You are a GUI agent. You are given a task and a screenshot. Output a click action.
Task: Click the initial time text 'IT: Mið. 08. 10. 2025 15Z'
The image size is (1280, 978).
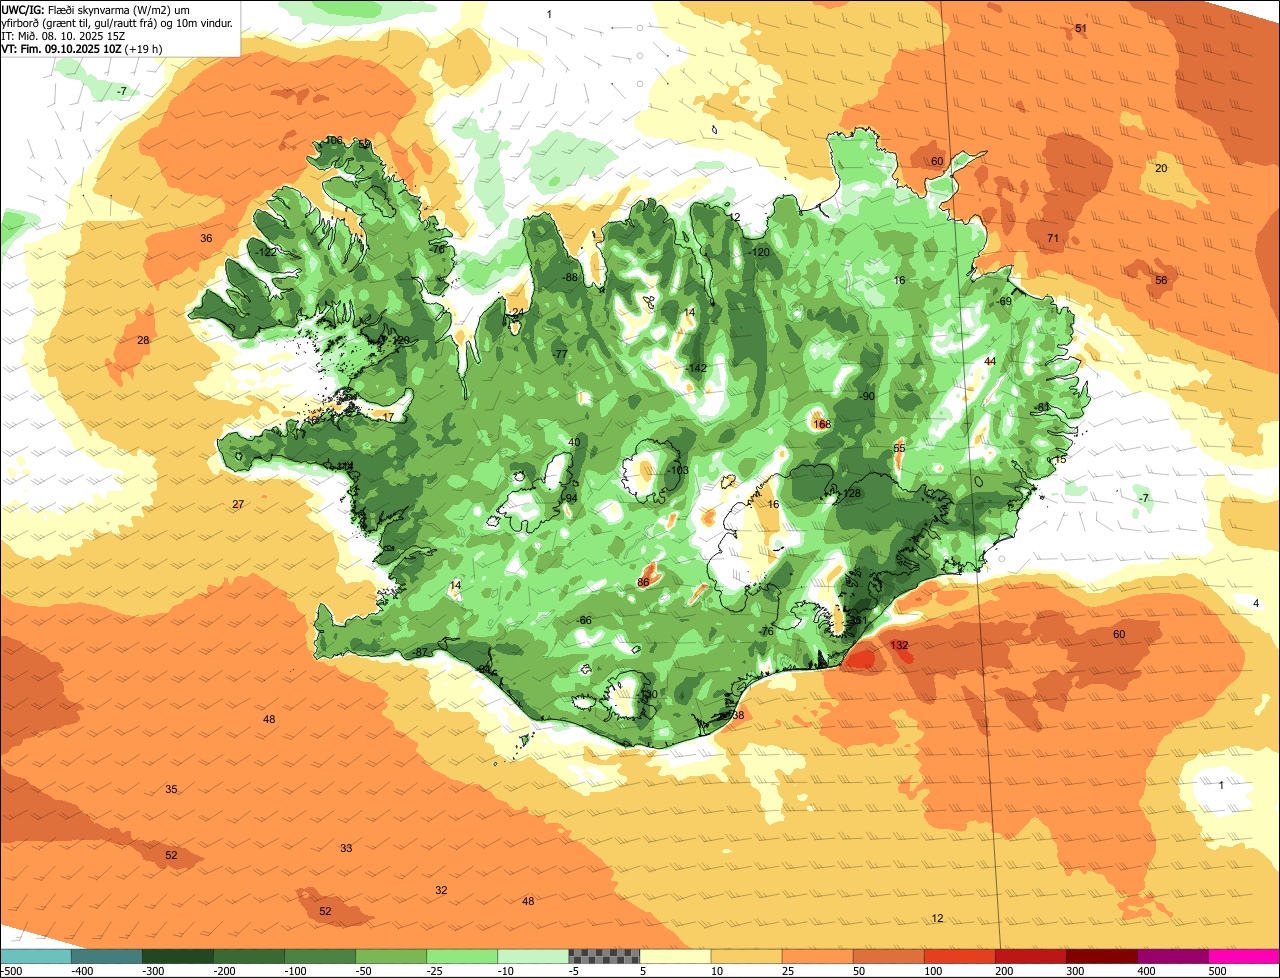[63, 35]
